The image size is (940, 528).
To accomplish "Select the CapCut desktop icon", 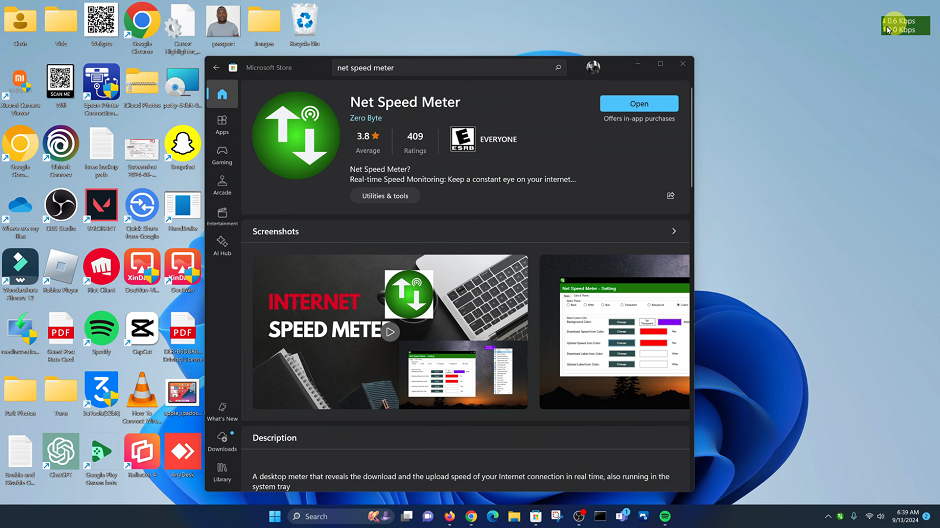I will tap(142, 333).
